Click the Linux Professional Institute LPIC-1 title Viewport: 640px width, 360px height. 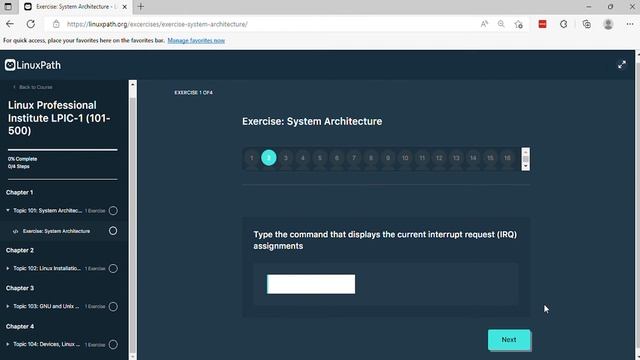pyautogui.click(x=59, y=118)
